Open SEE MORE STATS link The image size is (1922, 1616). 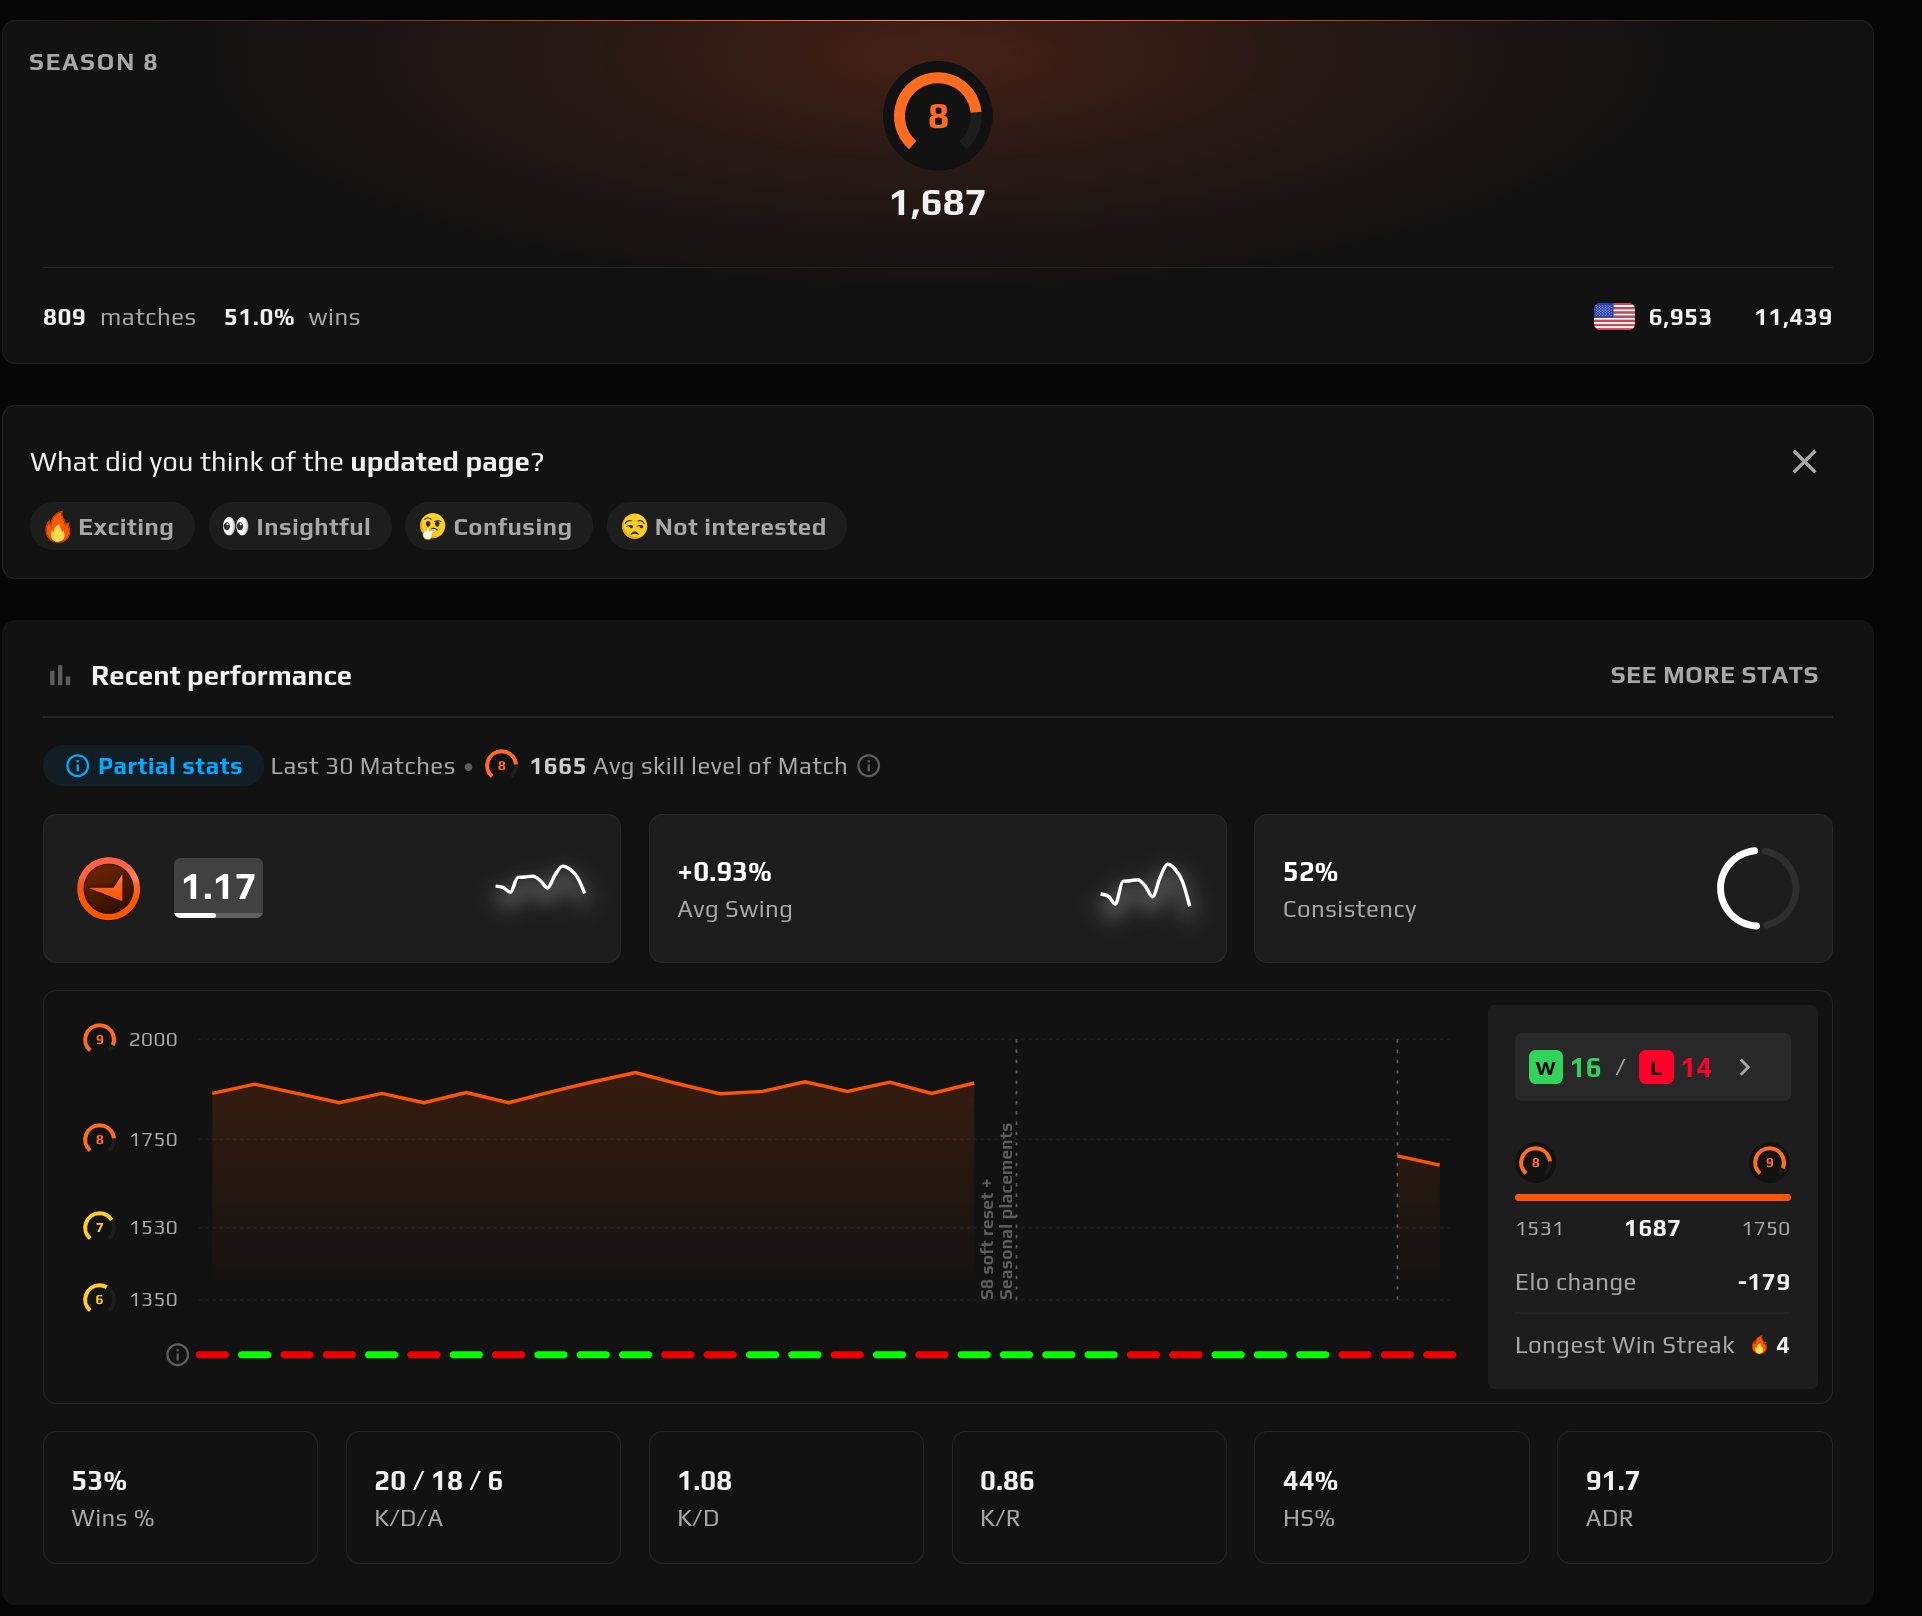[x=1714, y=675]
